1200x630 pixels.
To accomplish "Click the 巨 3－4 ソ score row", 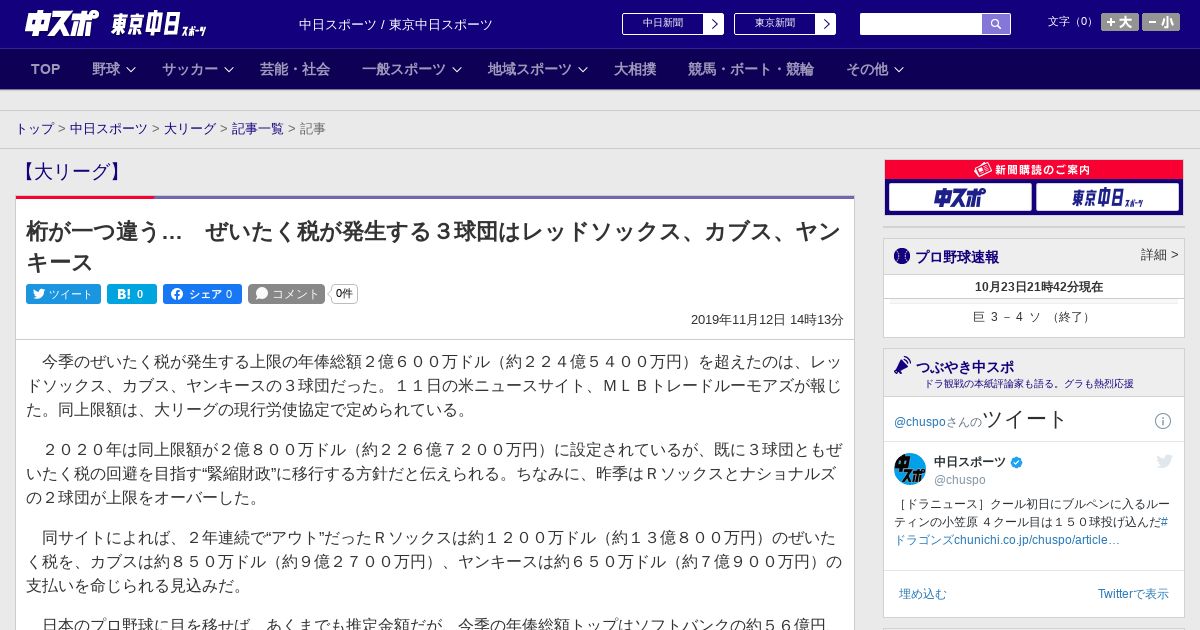I will click(1034, 317).
